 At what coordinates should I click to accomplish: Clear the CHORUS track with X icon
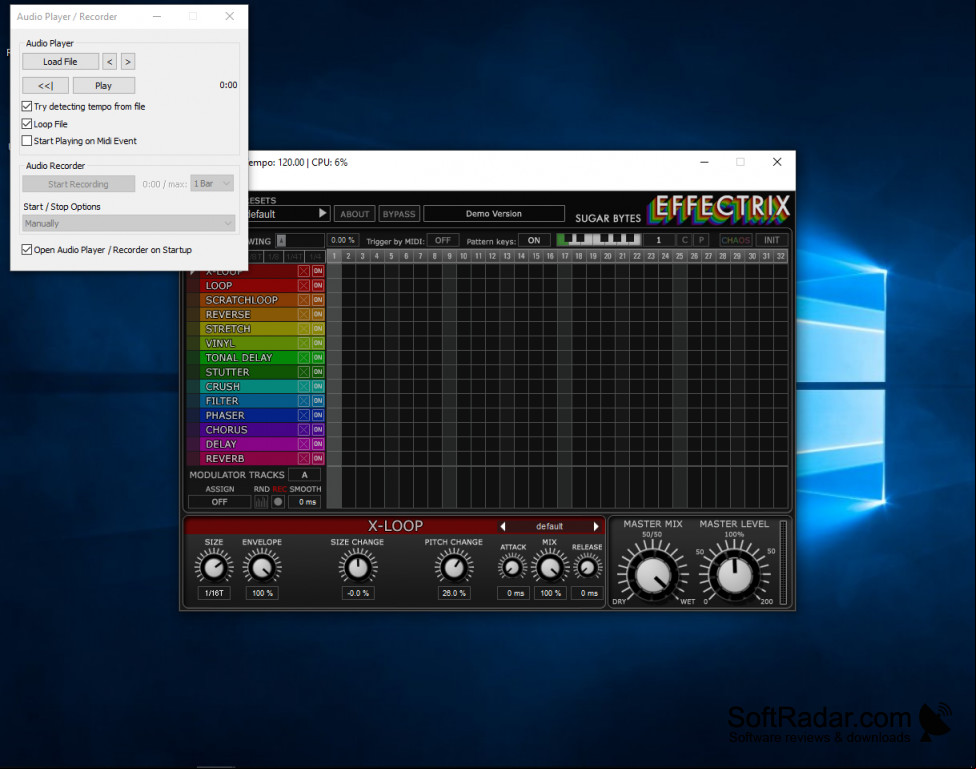[303, 430]
